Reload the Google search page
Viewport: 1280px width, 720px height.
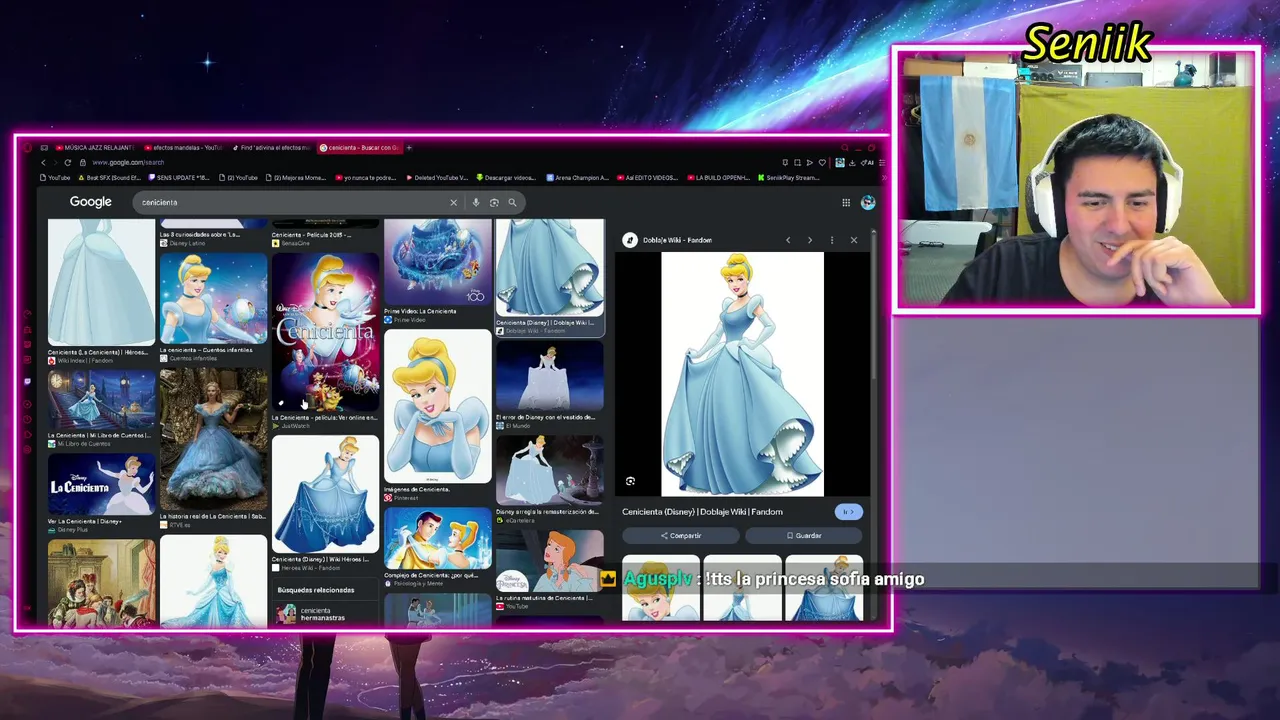68,162
